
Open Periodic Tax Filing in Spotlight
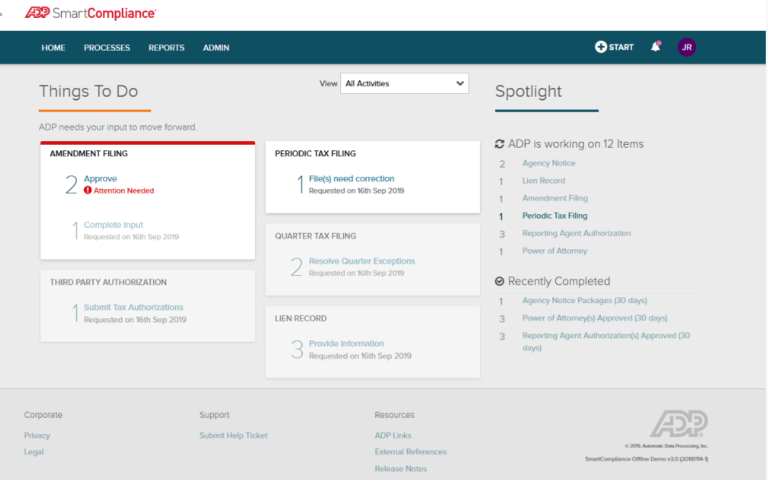click(x=555, y=216)
